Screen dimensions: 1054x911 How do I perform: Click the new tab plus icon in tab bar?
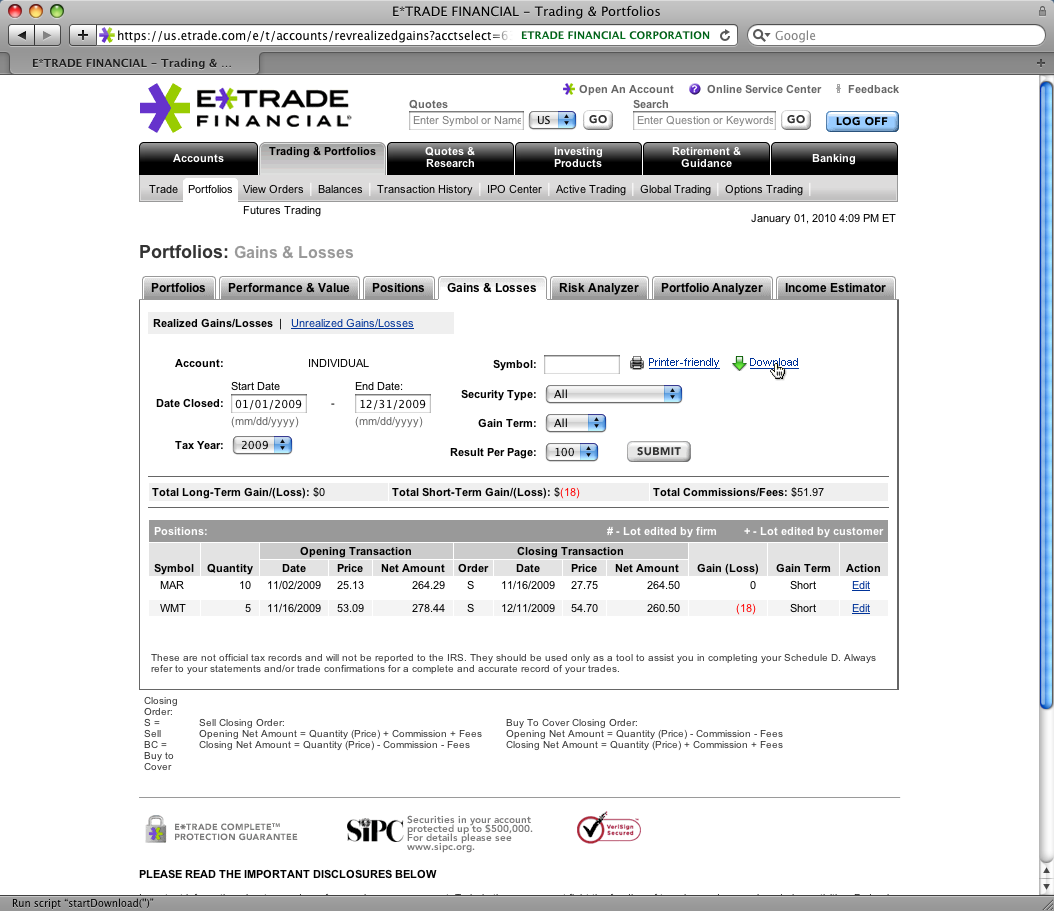click(1041, 63)
